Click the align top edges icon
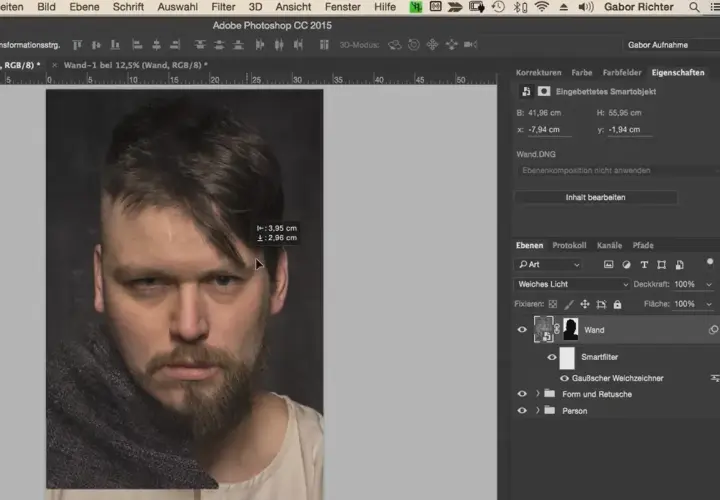 (77, 45)
